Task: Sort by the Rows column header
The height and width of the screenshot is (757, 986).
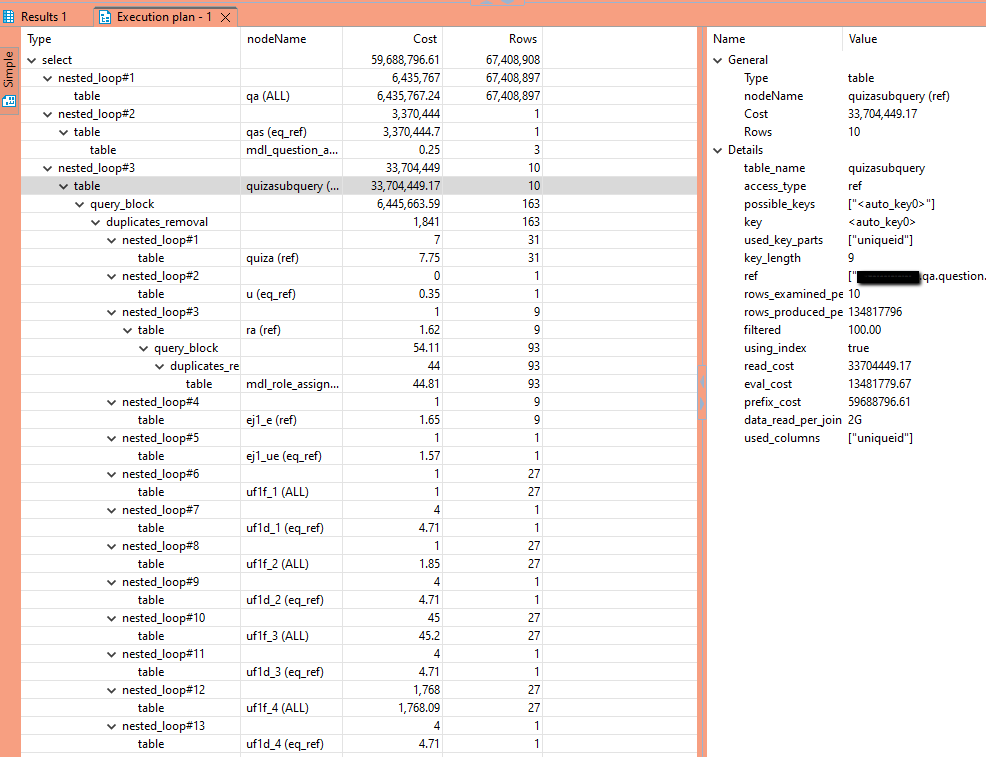Action: 523,39
